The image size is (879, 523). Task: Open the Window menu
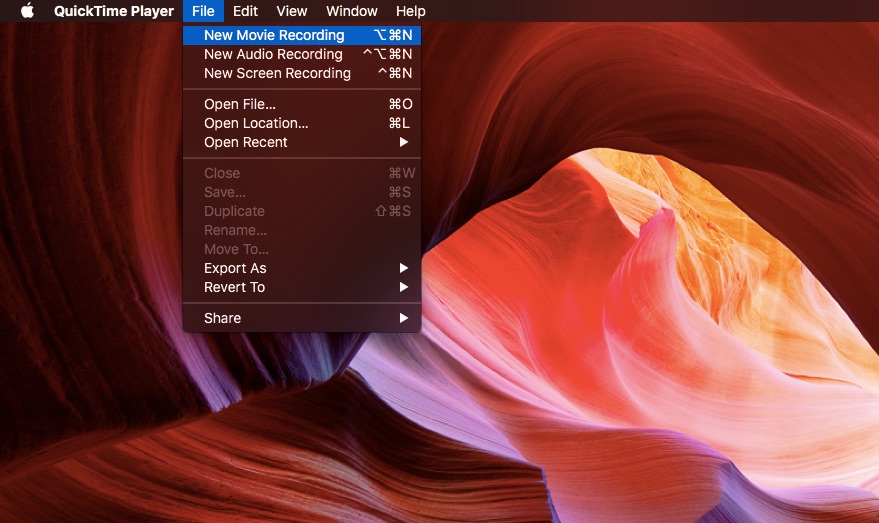coord(351,11)
